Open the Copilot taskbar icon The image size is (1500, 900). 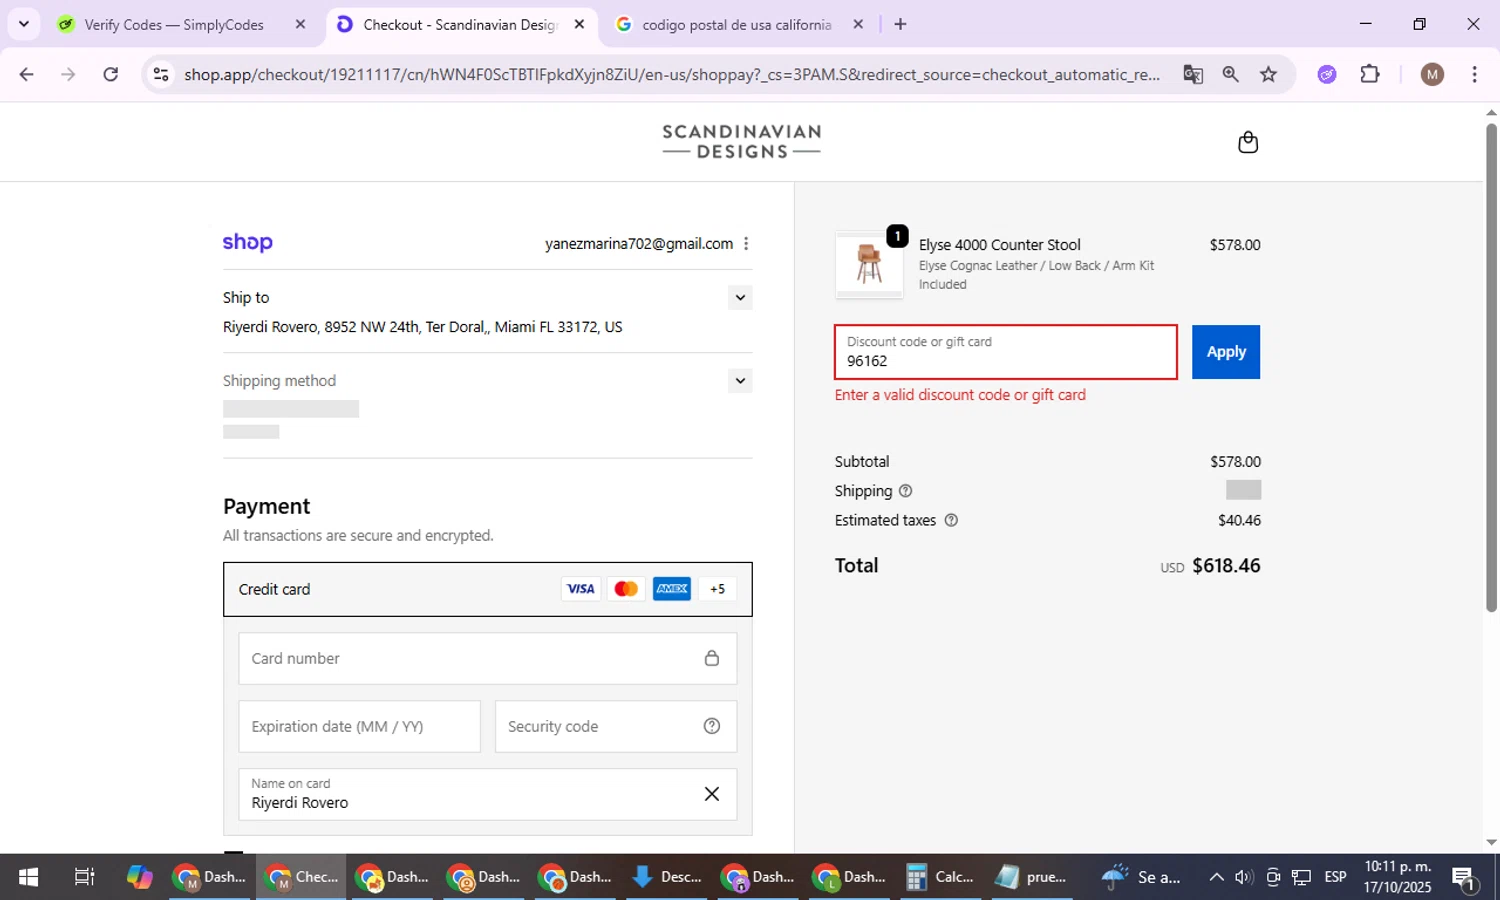point(140,877)
